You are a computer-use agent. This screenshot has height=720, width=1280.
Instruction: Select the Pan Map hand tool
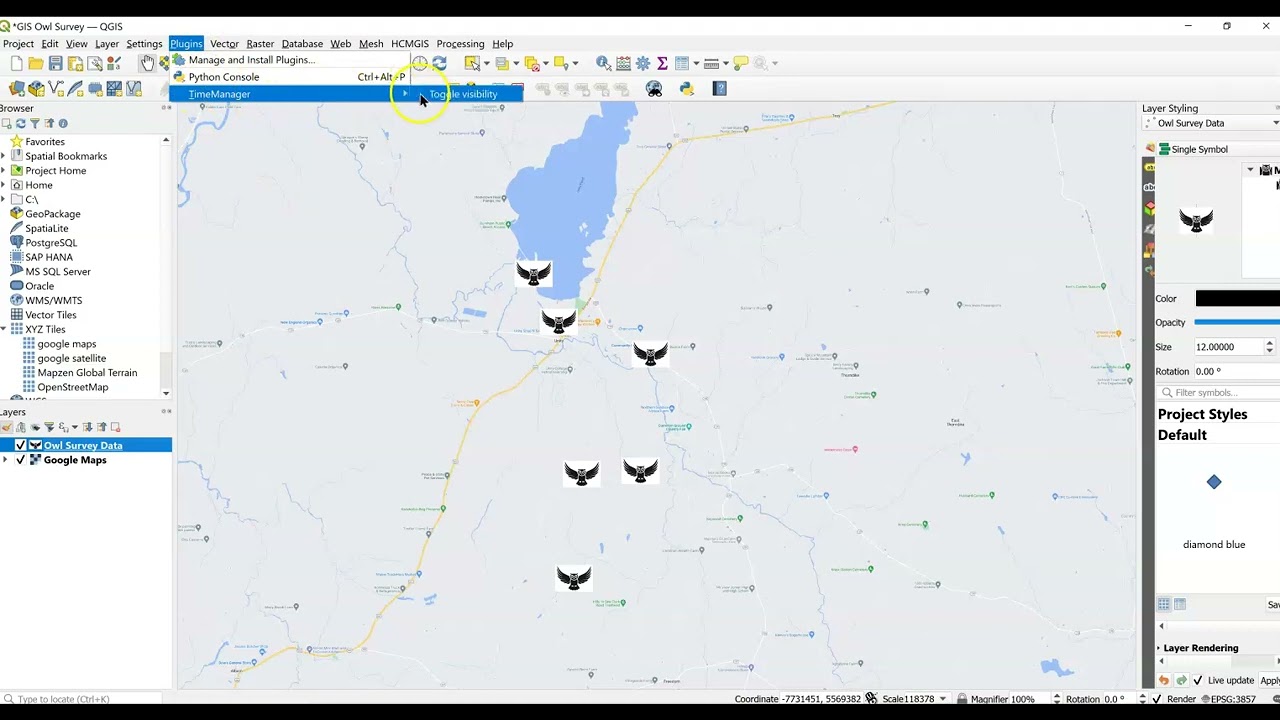click(x=147, y=63)
